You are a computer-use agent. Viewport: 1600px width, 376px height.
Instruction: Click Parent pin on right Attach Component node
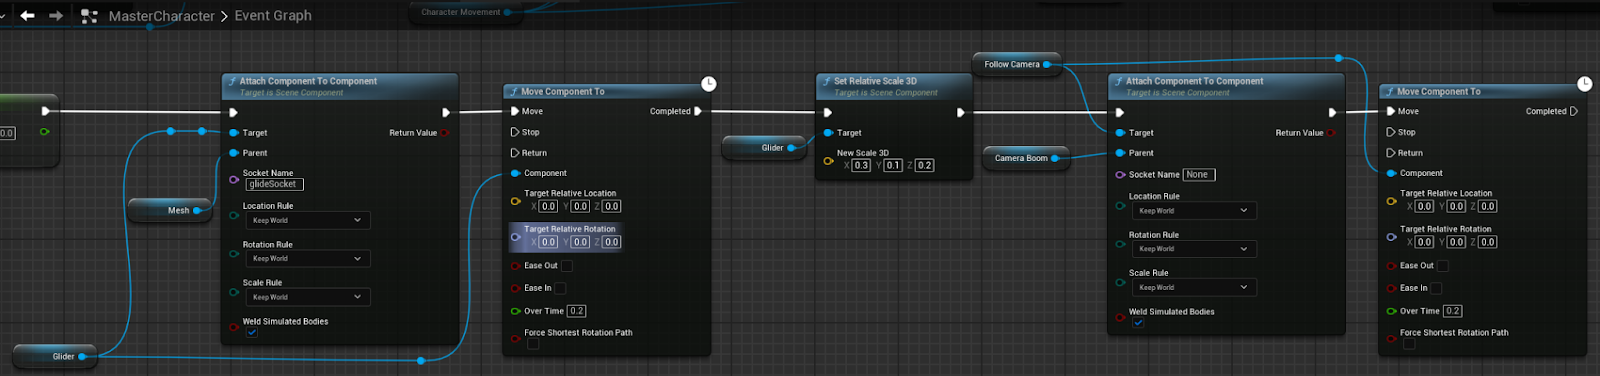point(1120,153)
